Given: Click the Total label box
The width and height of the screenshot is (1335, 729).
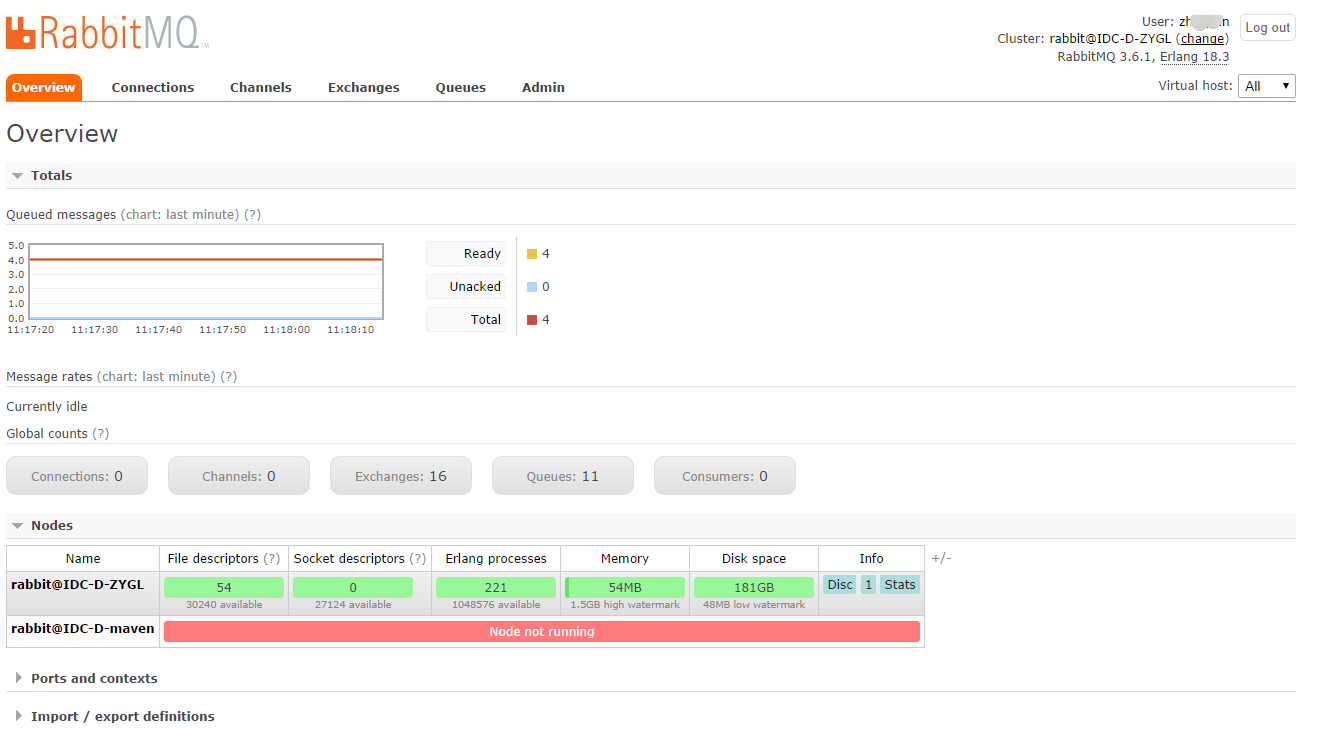Looking at the screenshot, I should pyautogui.click(x=466, y=320).
